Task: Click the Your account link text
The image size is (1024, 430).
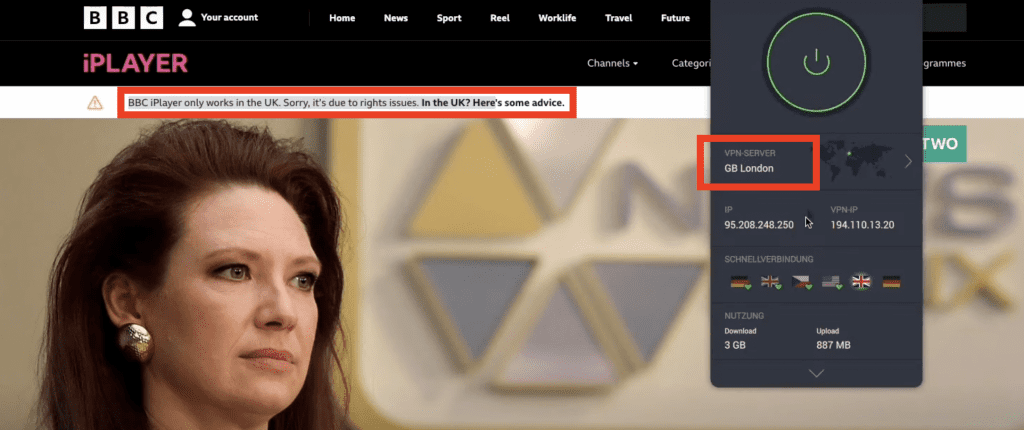Action: [229, 18]
